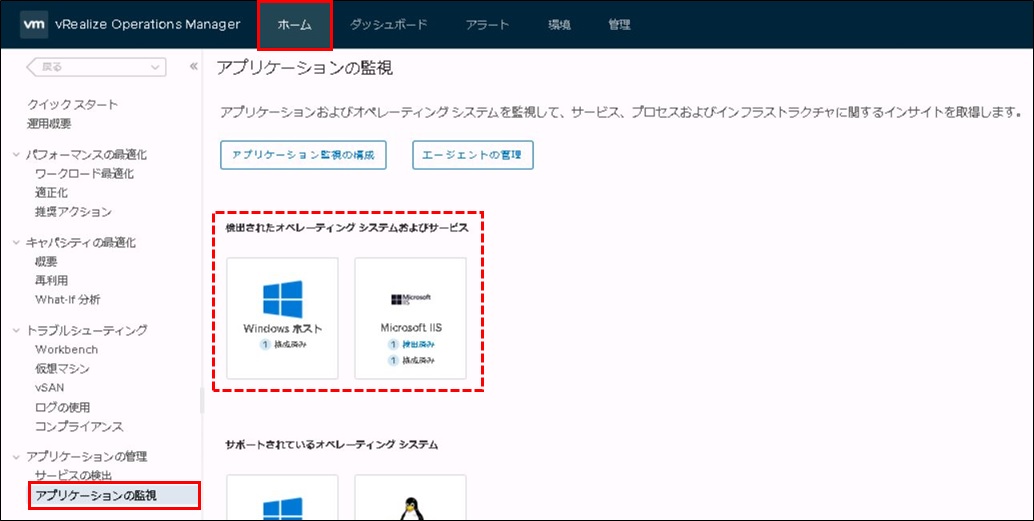The width and height of the screenshot is (1034, 521).
Task: Click the アプリケーションの監視 page heading
Action: (x=305, y=67)
